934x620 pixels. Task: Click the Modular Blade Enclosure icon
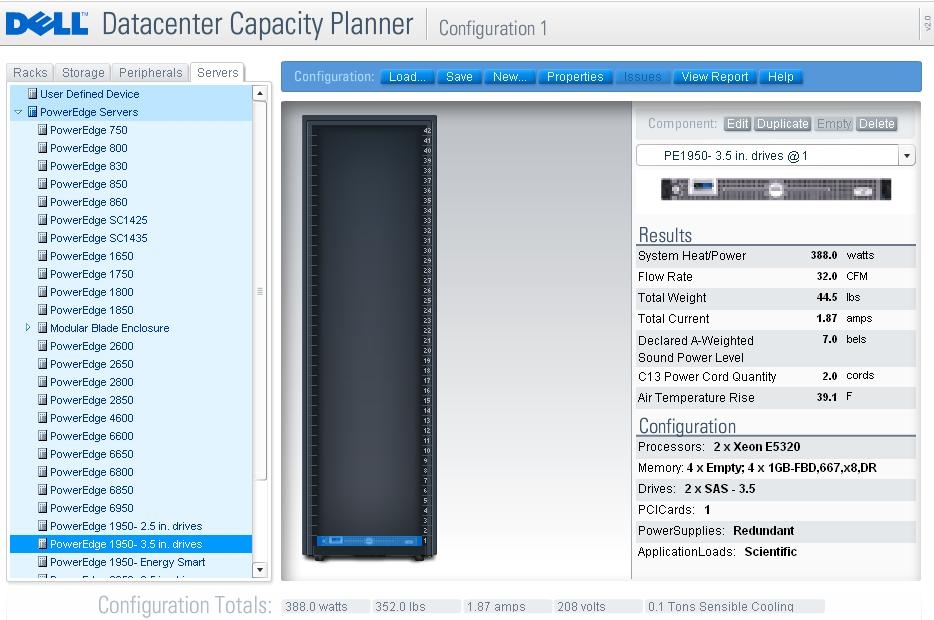click(42, 328)
